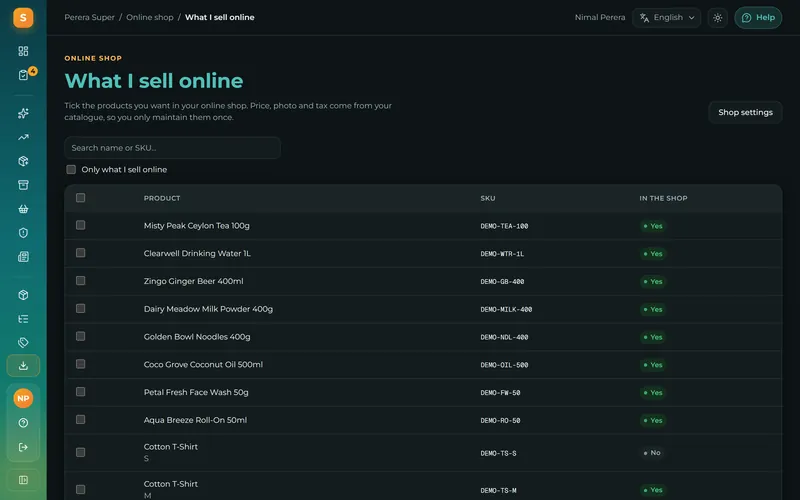The width and height of the screenshot is (800, 500).
Task: Click SKU DEMO-OIL-500
Action: tap(504, 365)
